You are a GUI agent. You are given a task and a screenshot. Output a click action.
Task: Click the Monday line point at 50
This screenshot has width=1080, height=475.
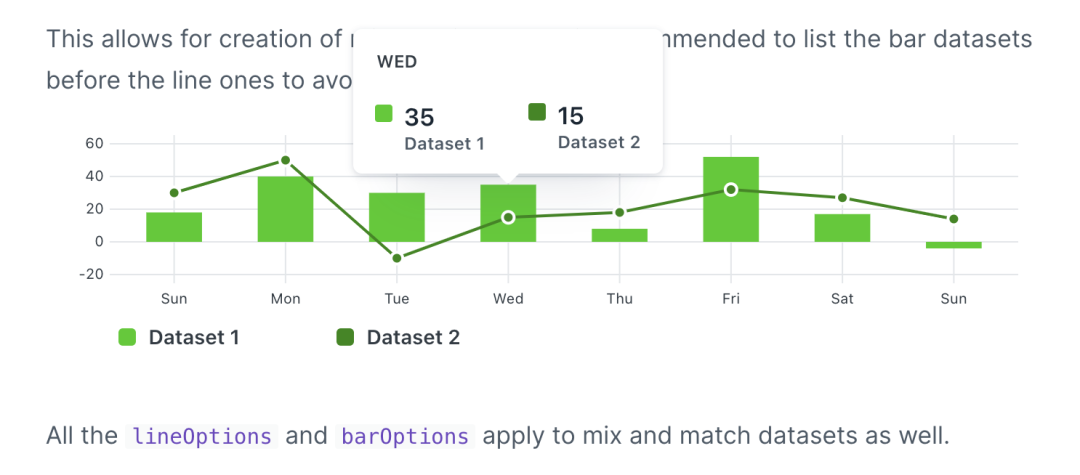coord(285,160)
